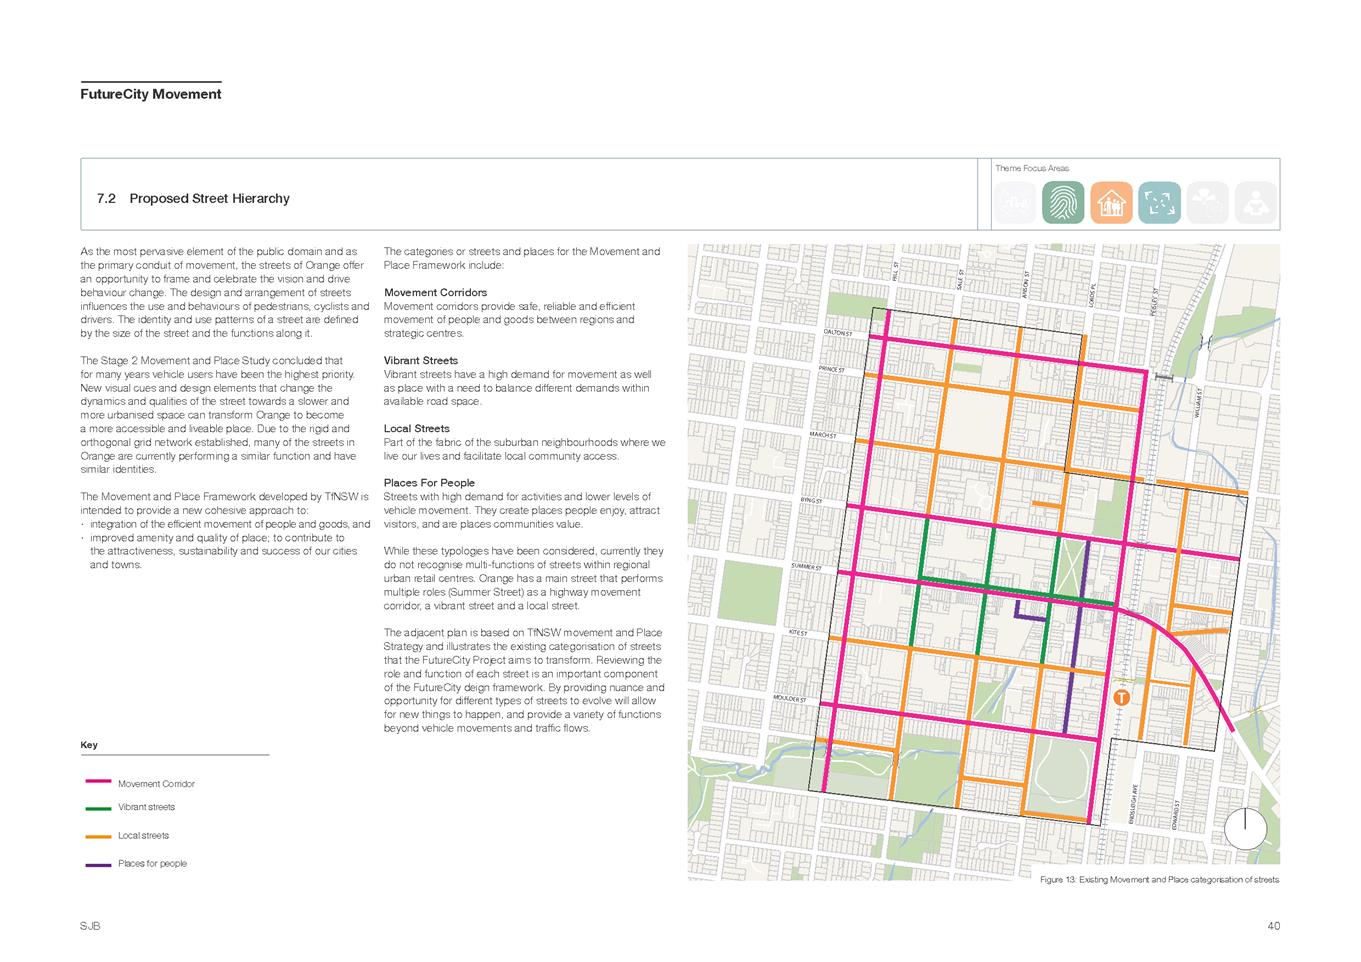Click the ENDSLEIGH AVE label on map
The height and width of the screenshot is (962, 1361).
1135,802
